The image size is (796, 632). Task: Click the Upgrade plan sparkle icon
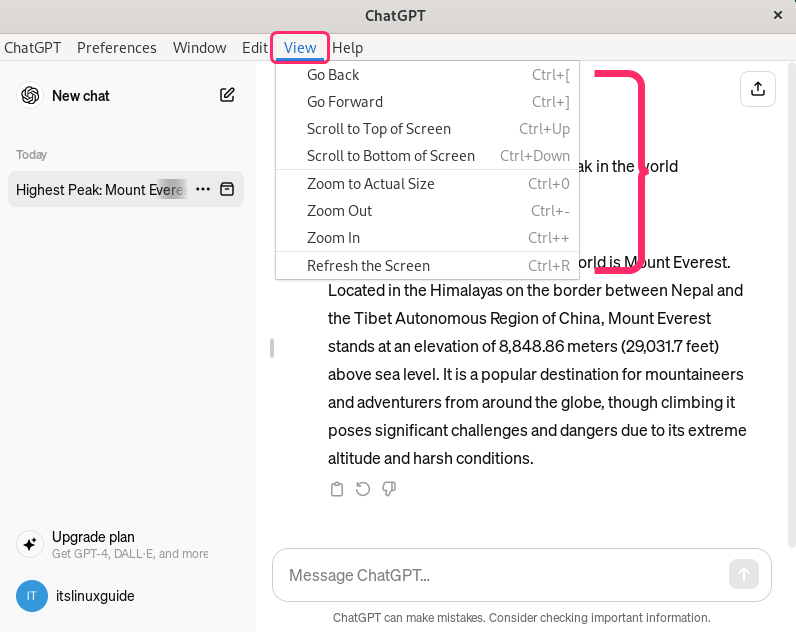point(30,544)
